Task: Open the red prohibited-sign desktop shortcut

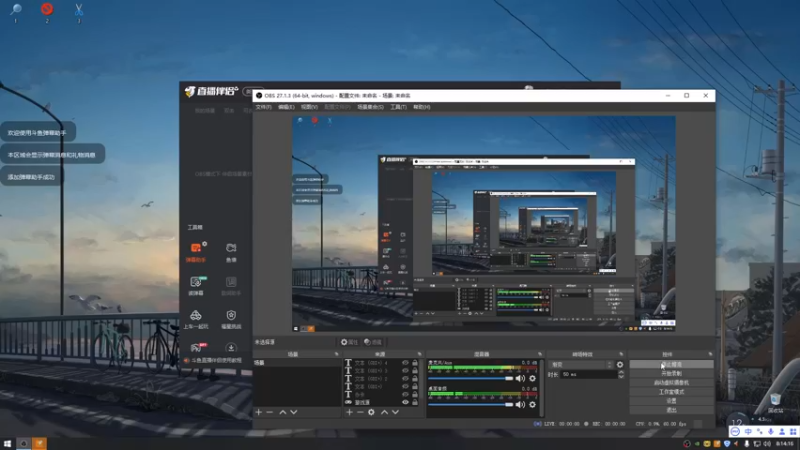Action: point(47,10)
